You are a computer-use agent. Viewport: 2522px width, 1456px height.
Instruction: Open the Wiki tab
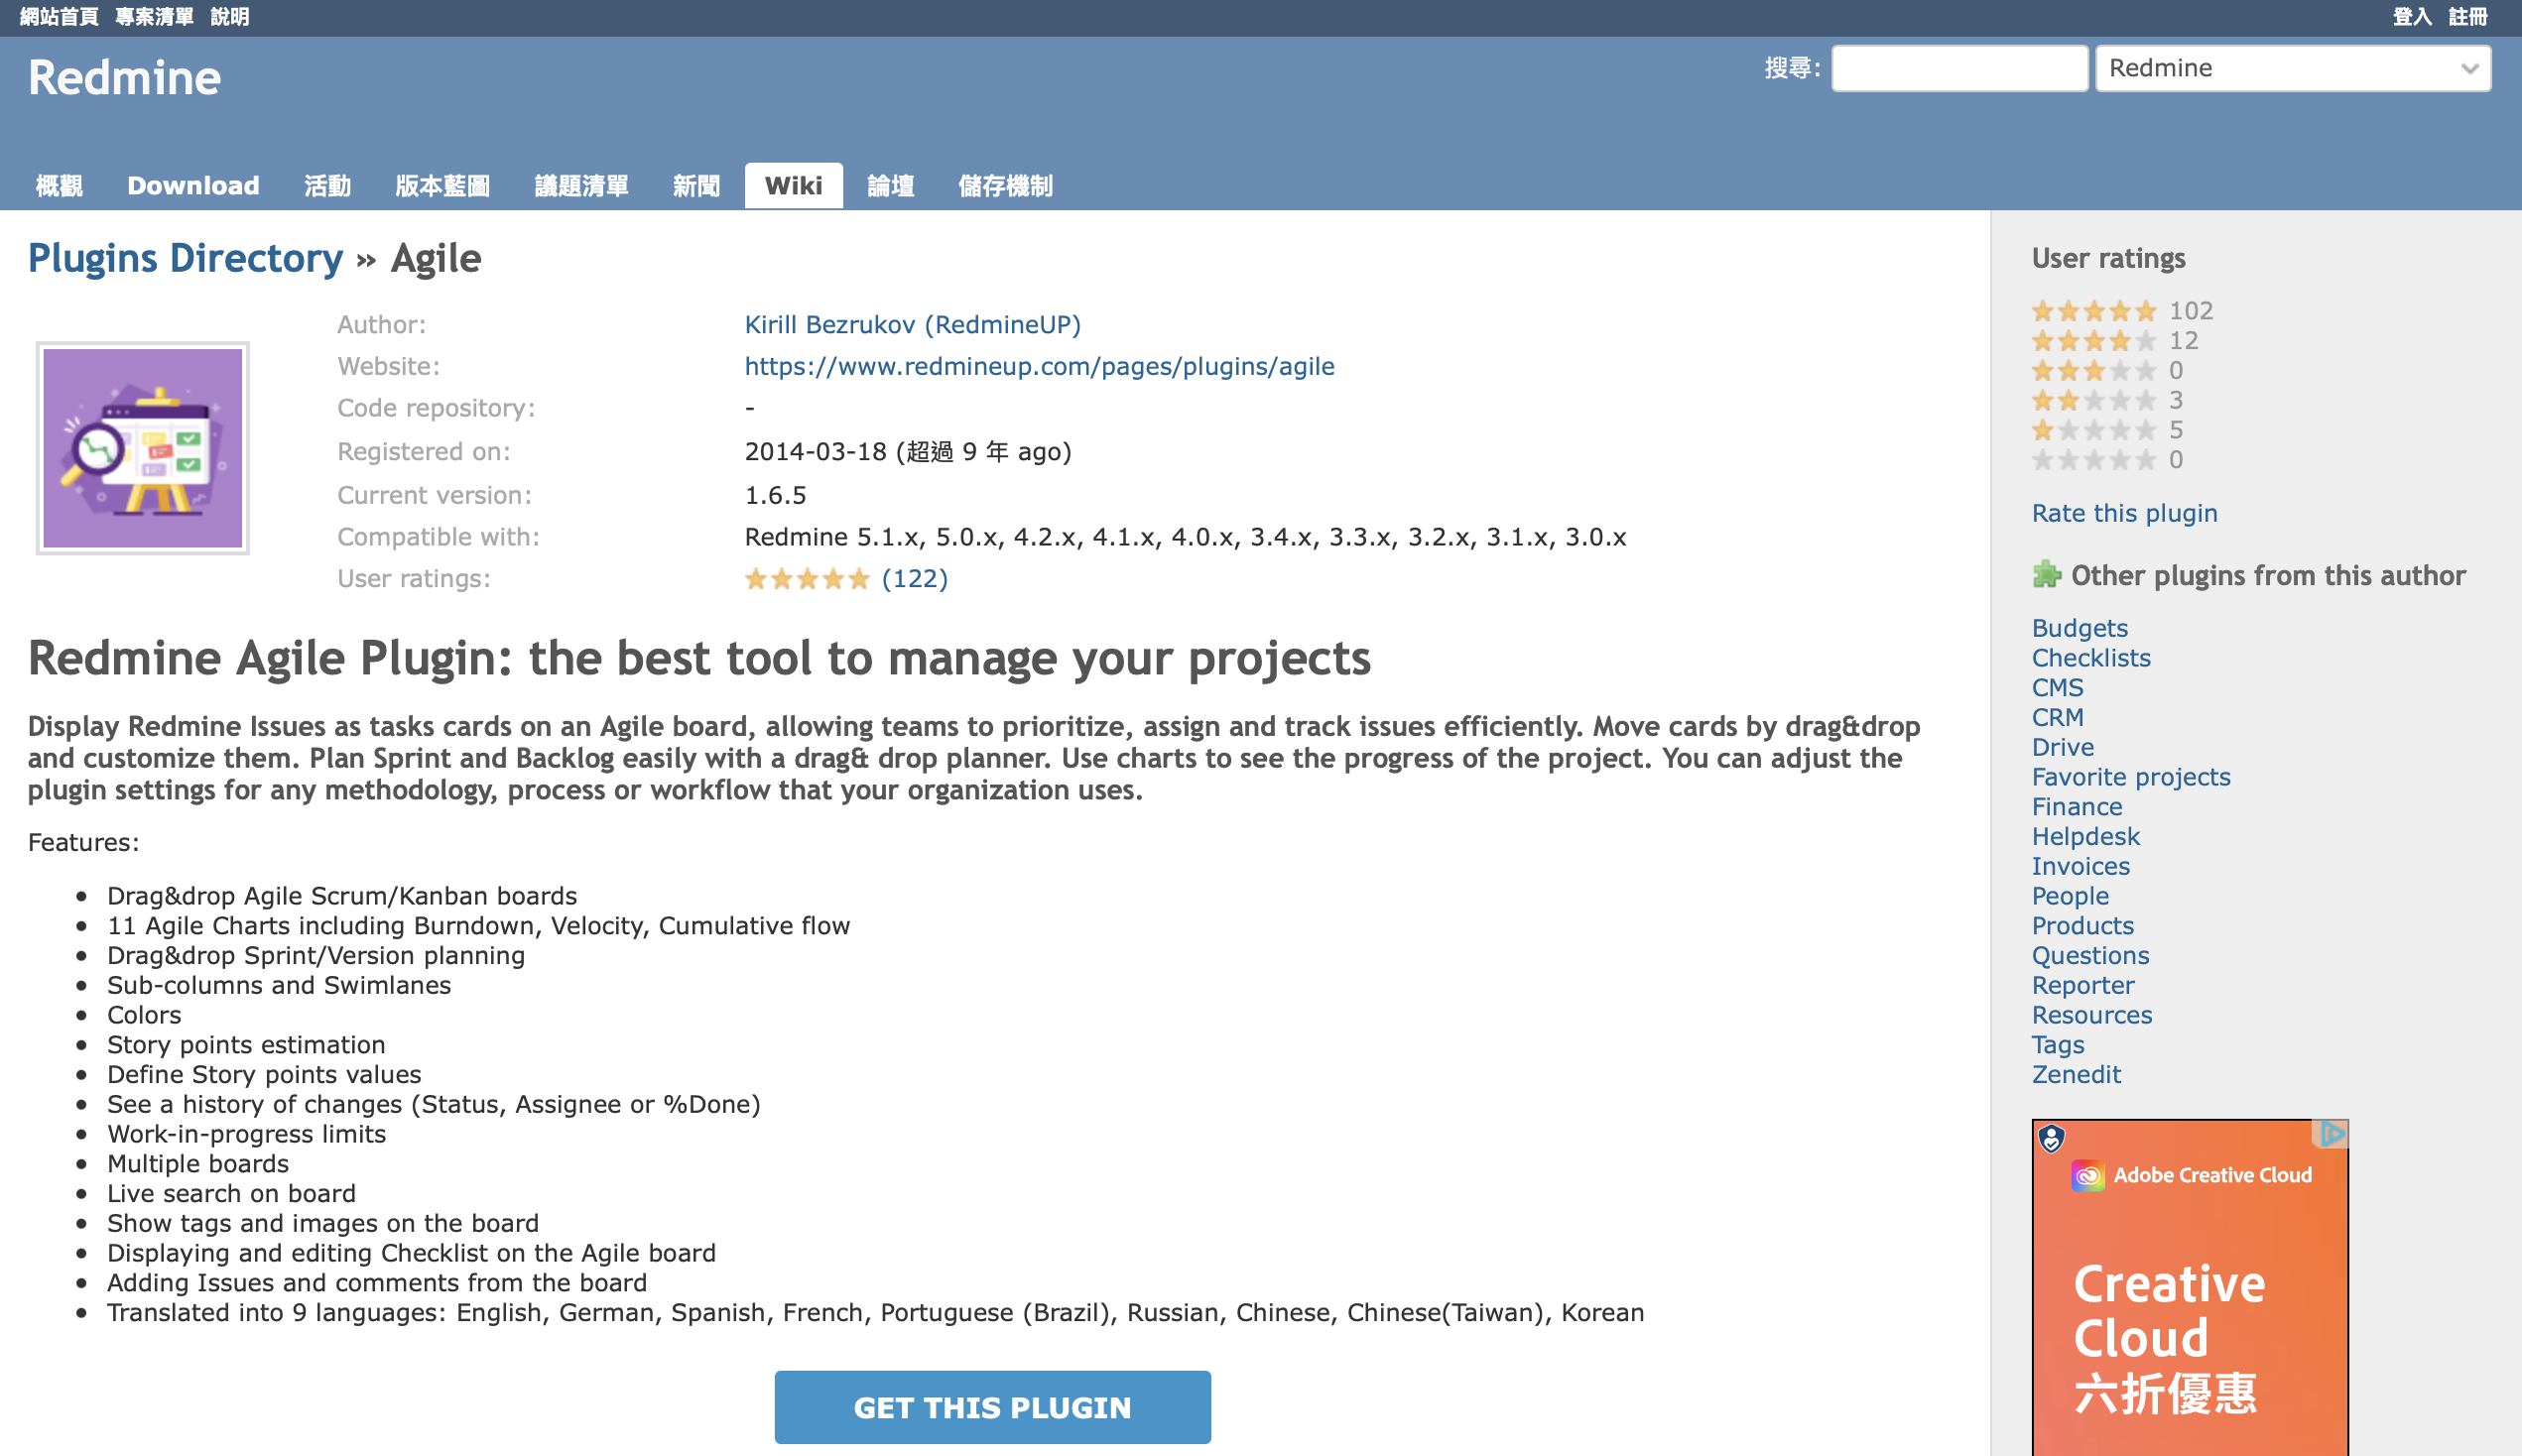tap(793, 186)
